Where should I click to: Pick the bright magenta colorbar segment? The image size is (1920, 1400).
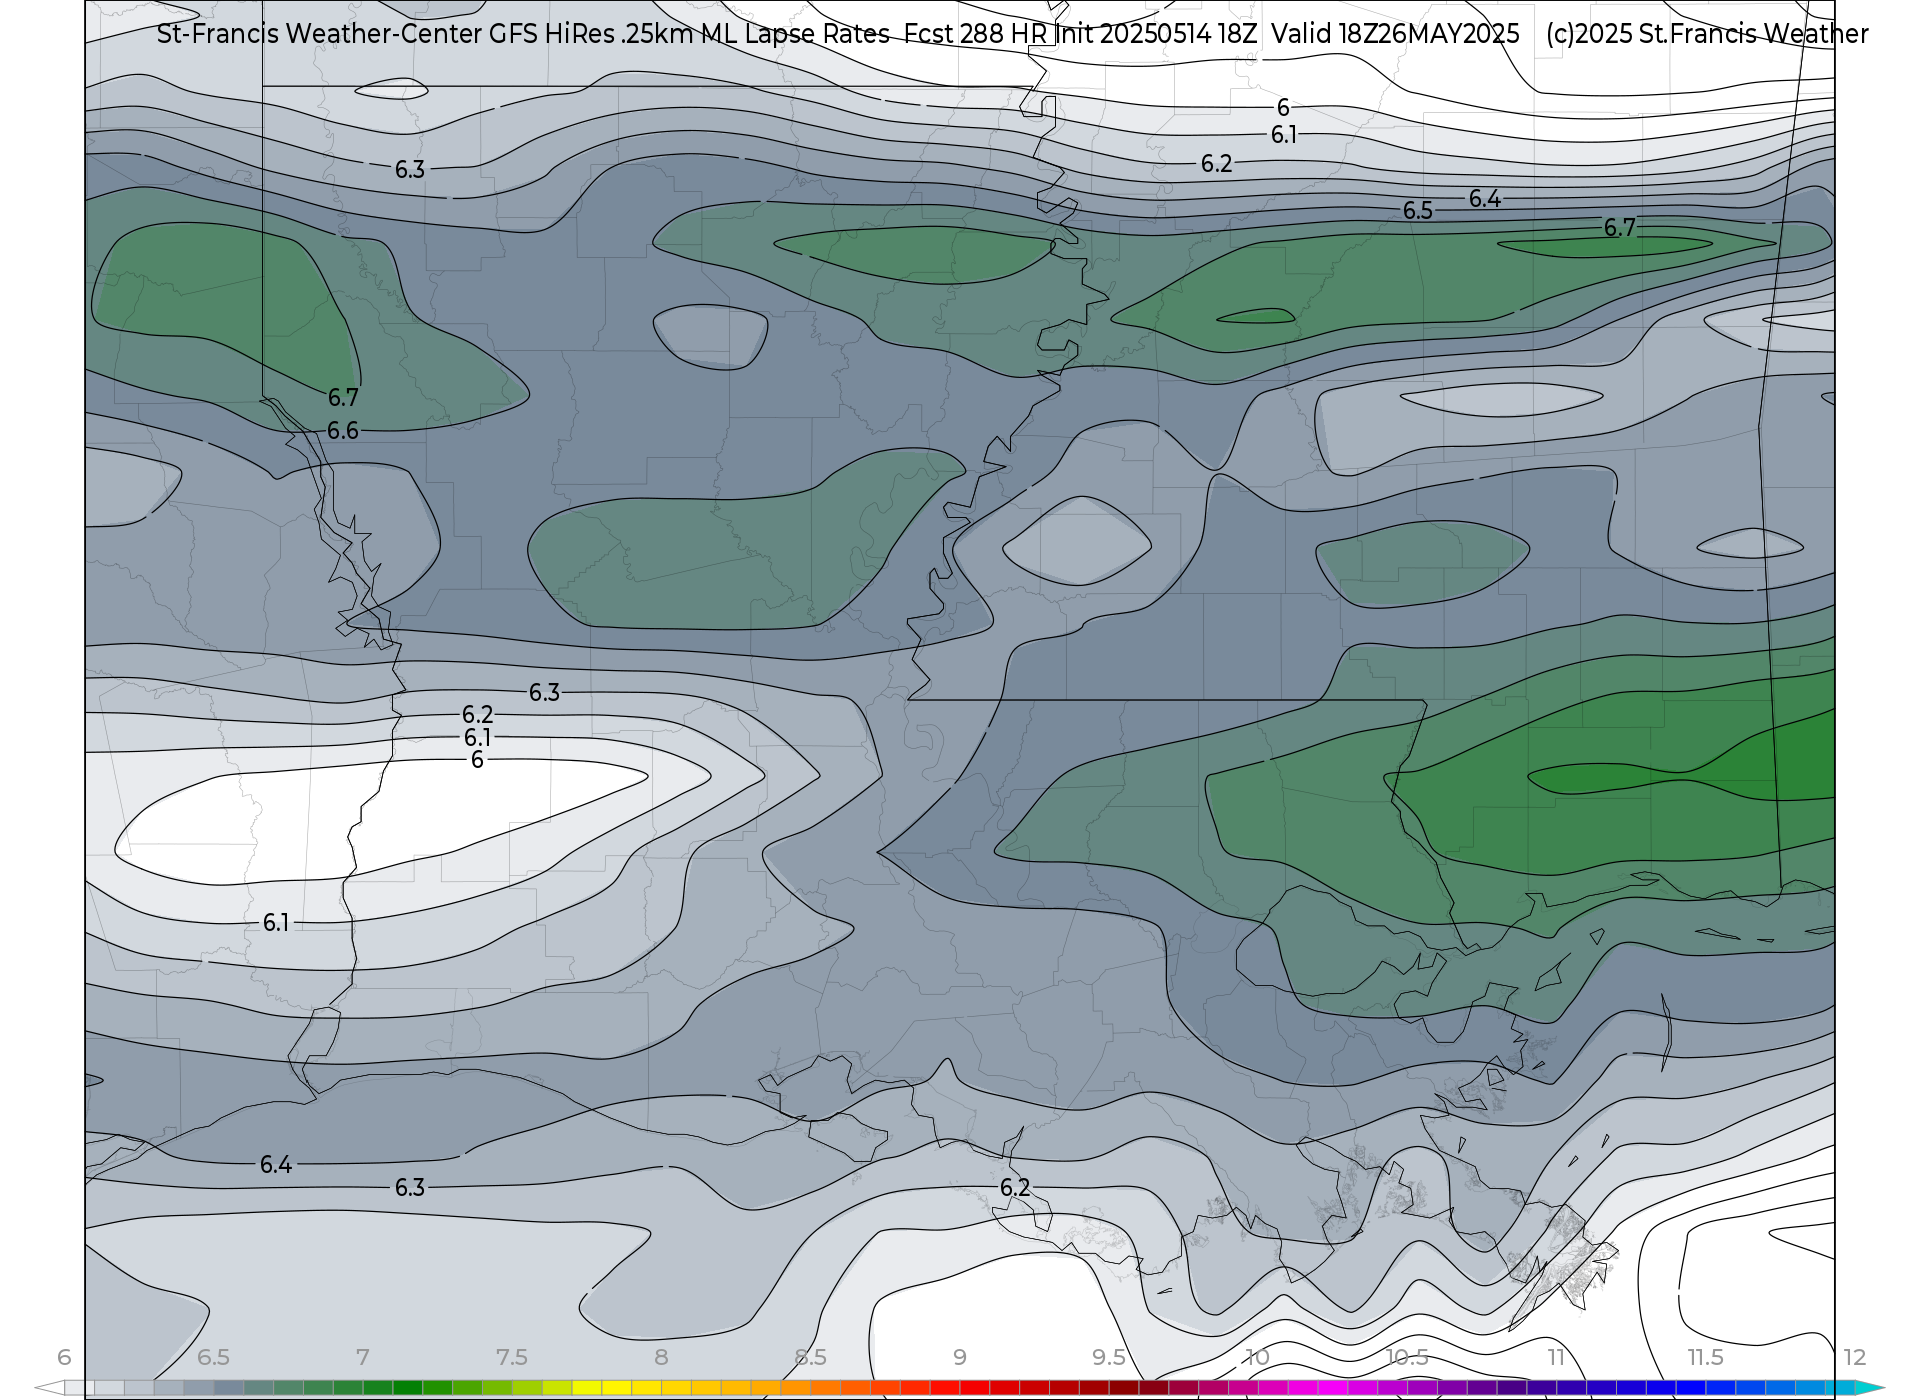coord(1332,1388)
